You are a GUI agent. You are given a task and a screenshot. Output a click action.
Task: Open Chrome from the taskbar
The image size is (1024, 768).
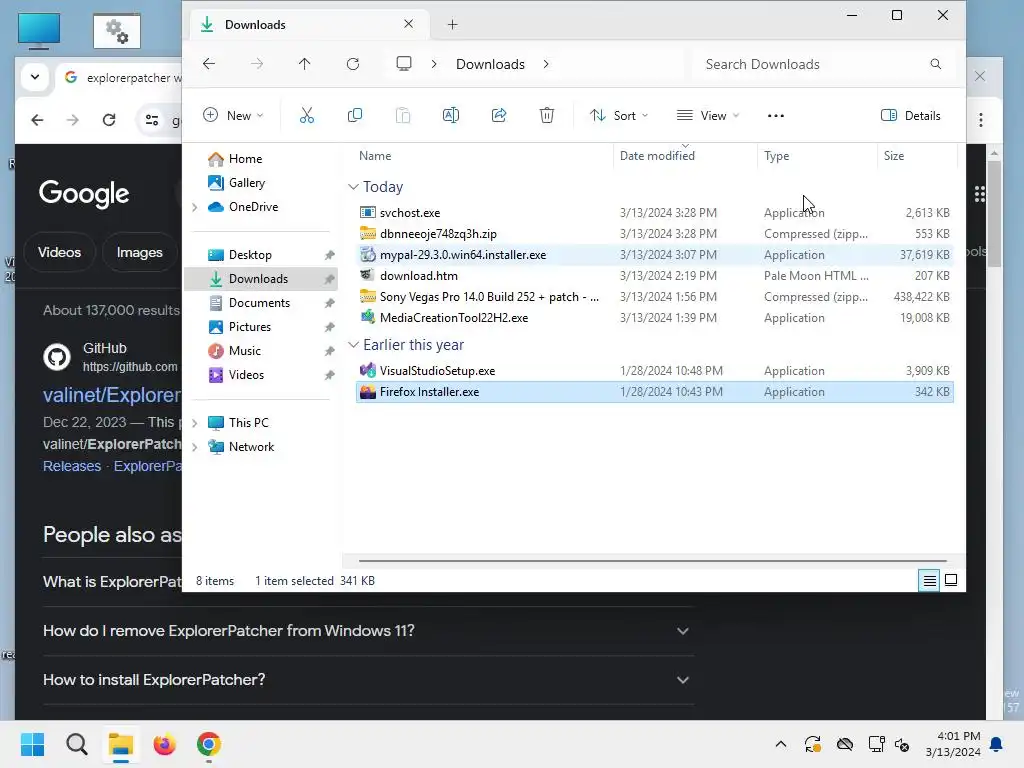[x=209, y=744]
